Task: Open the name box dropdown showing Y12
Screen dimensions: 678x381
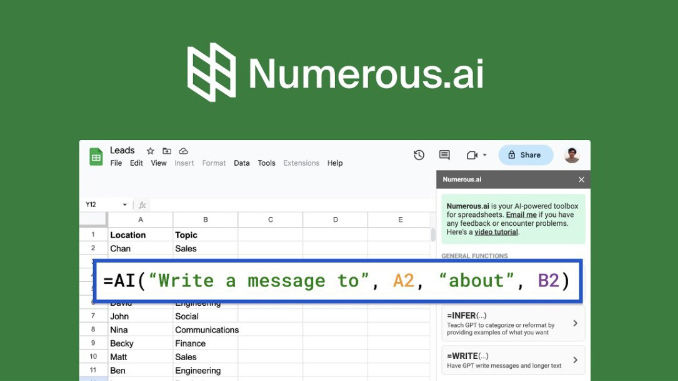Action: click(125, 205)
